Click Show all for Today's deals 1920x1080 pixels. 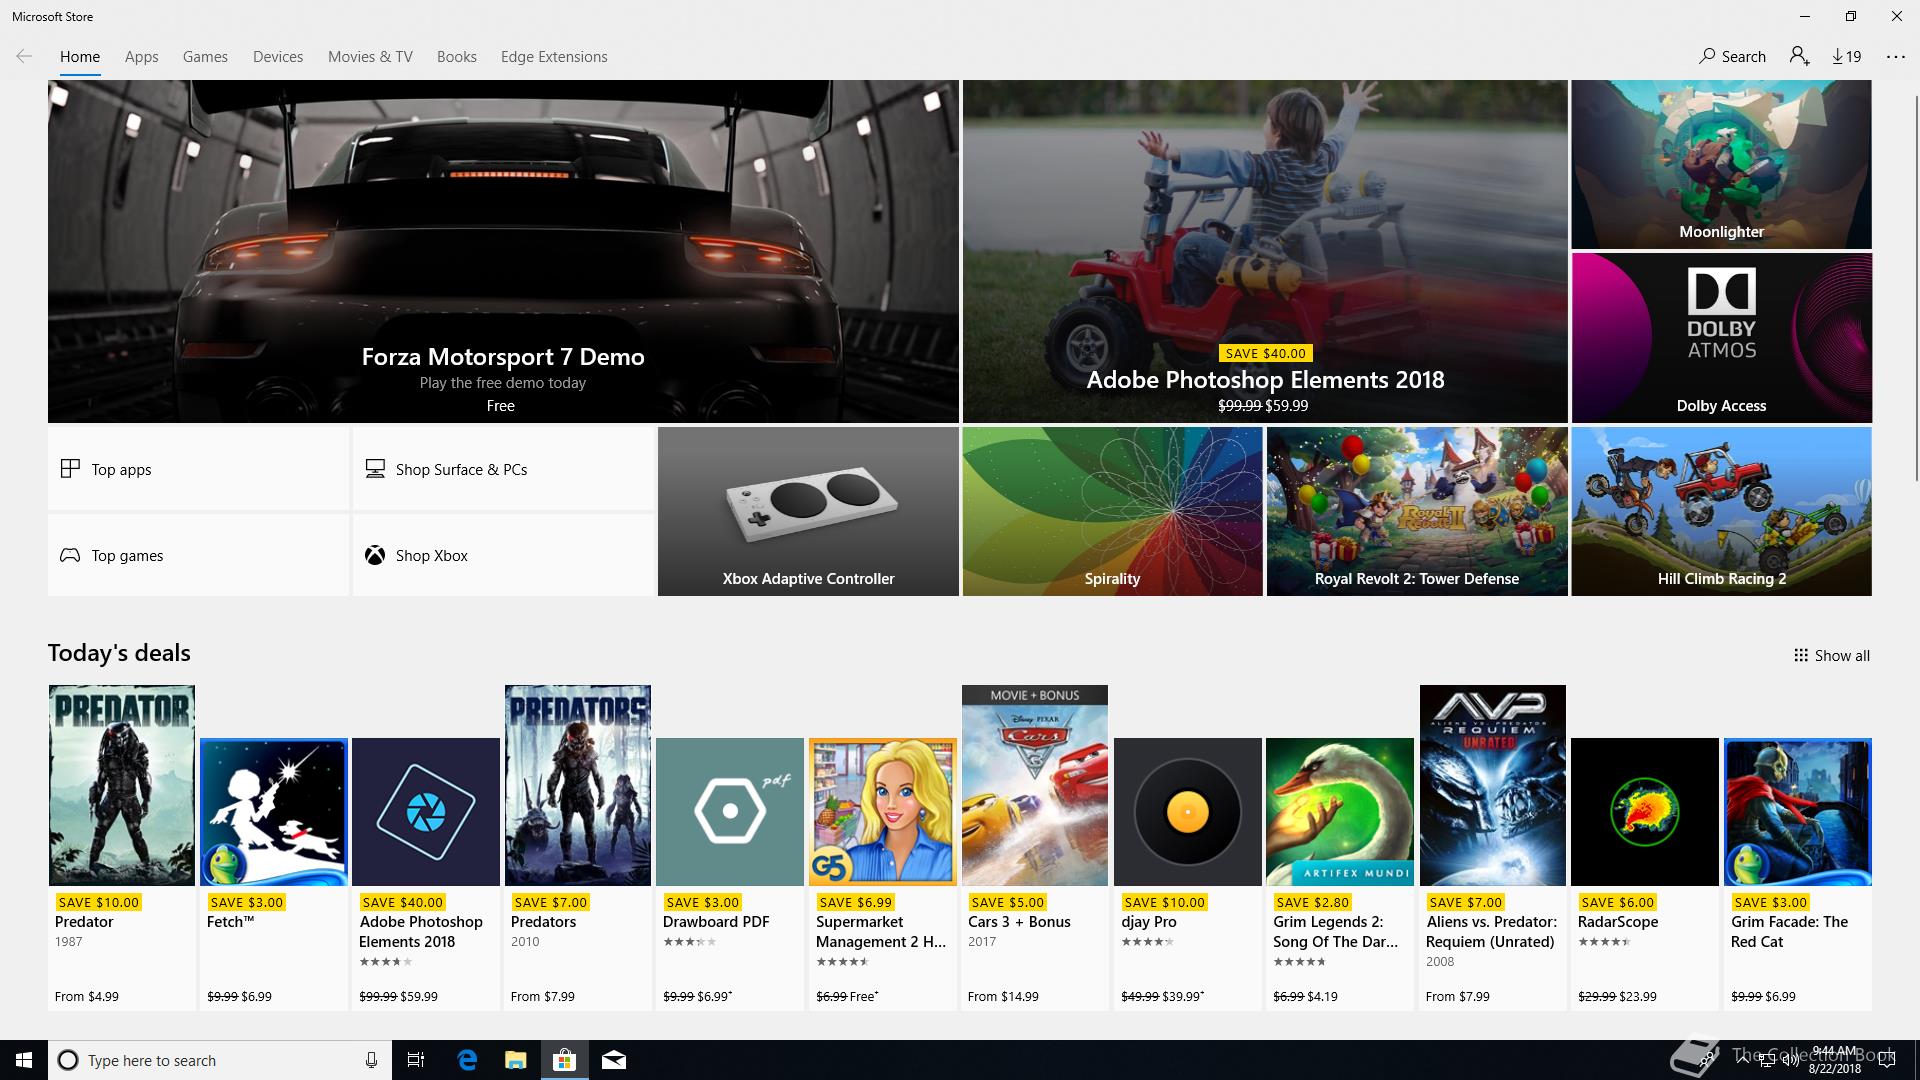1831,656
